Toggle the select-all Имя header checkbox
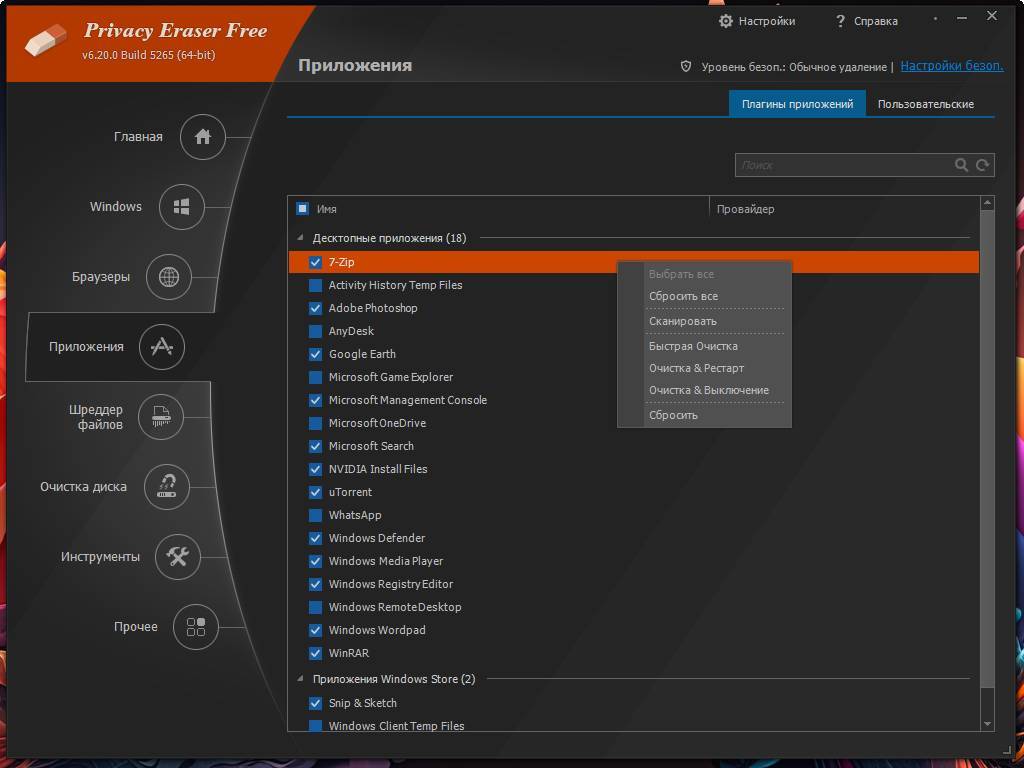1024x768 pixels. pos(302,208)
